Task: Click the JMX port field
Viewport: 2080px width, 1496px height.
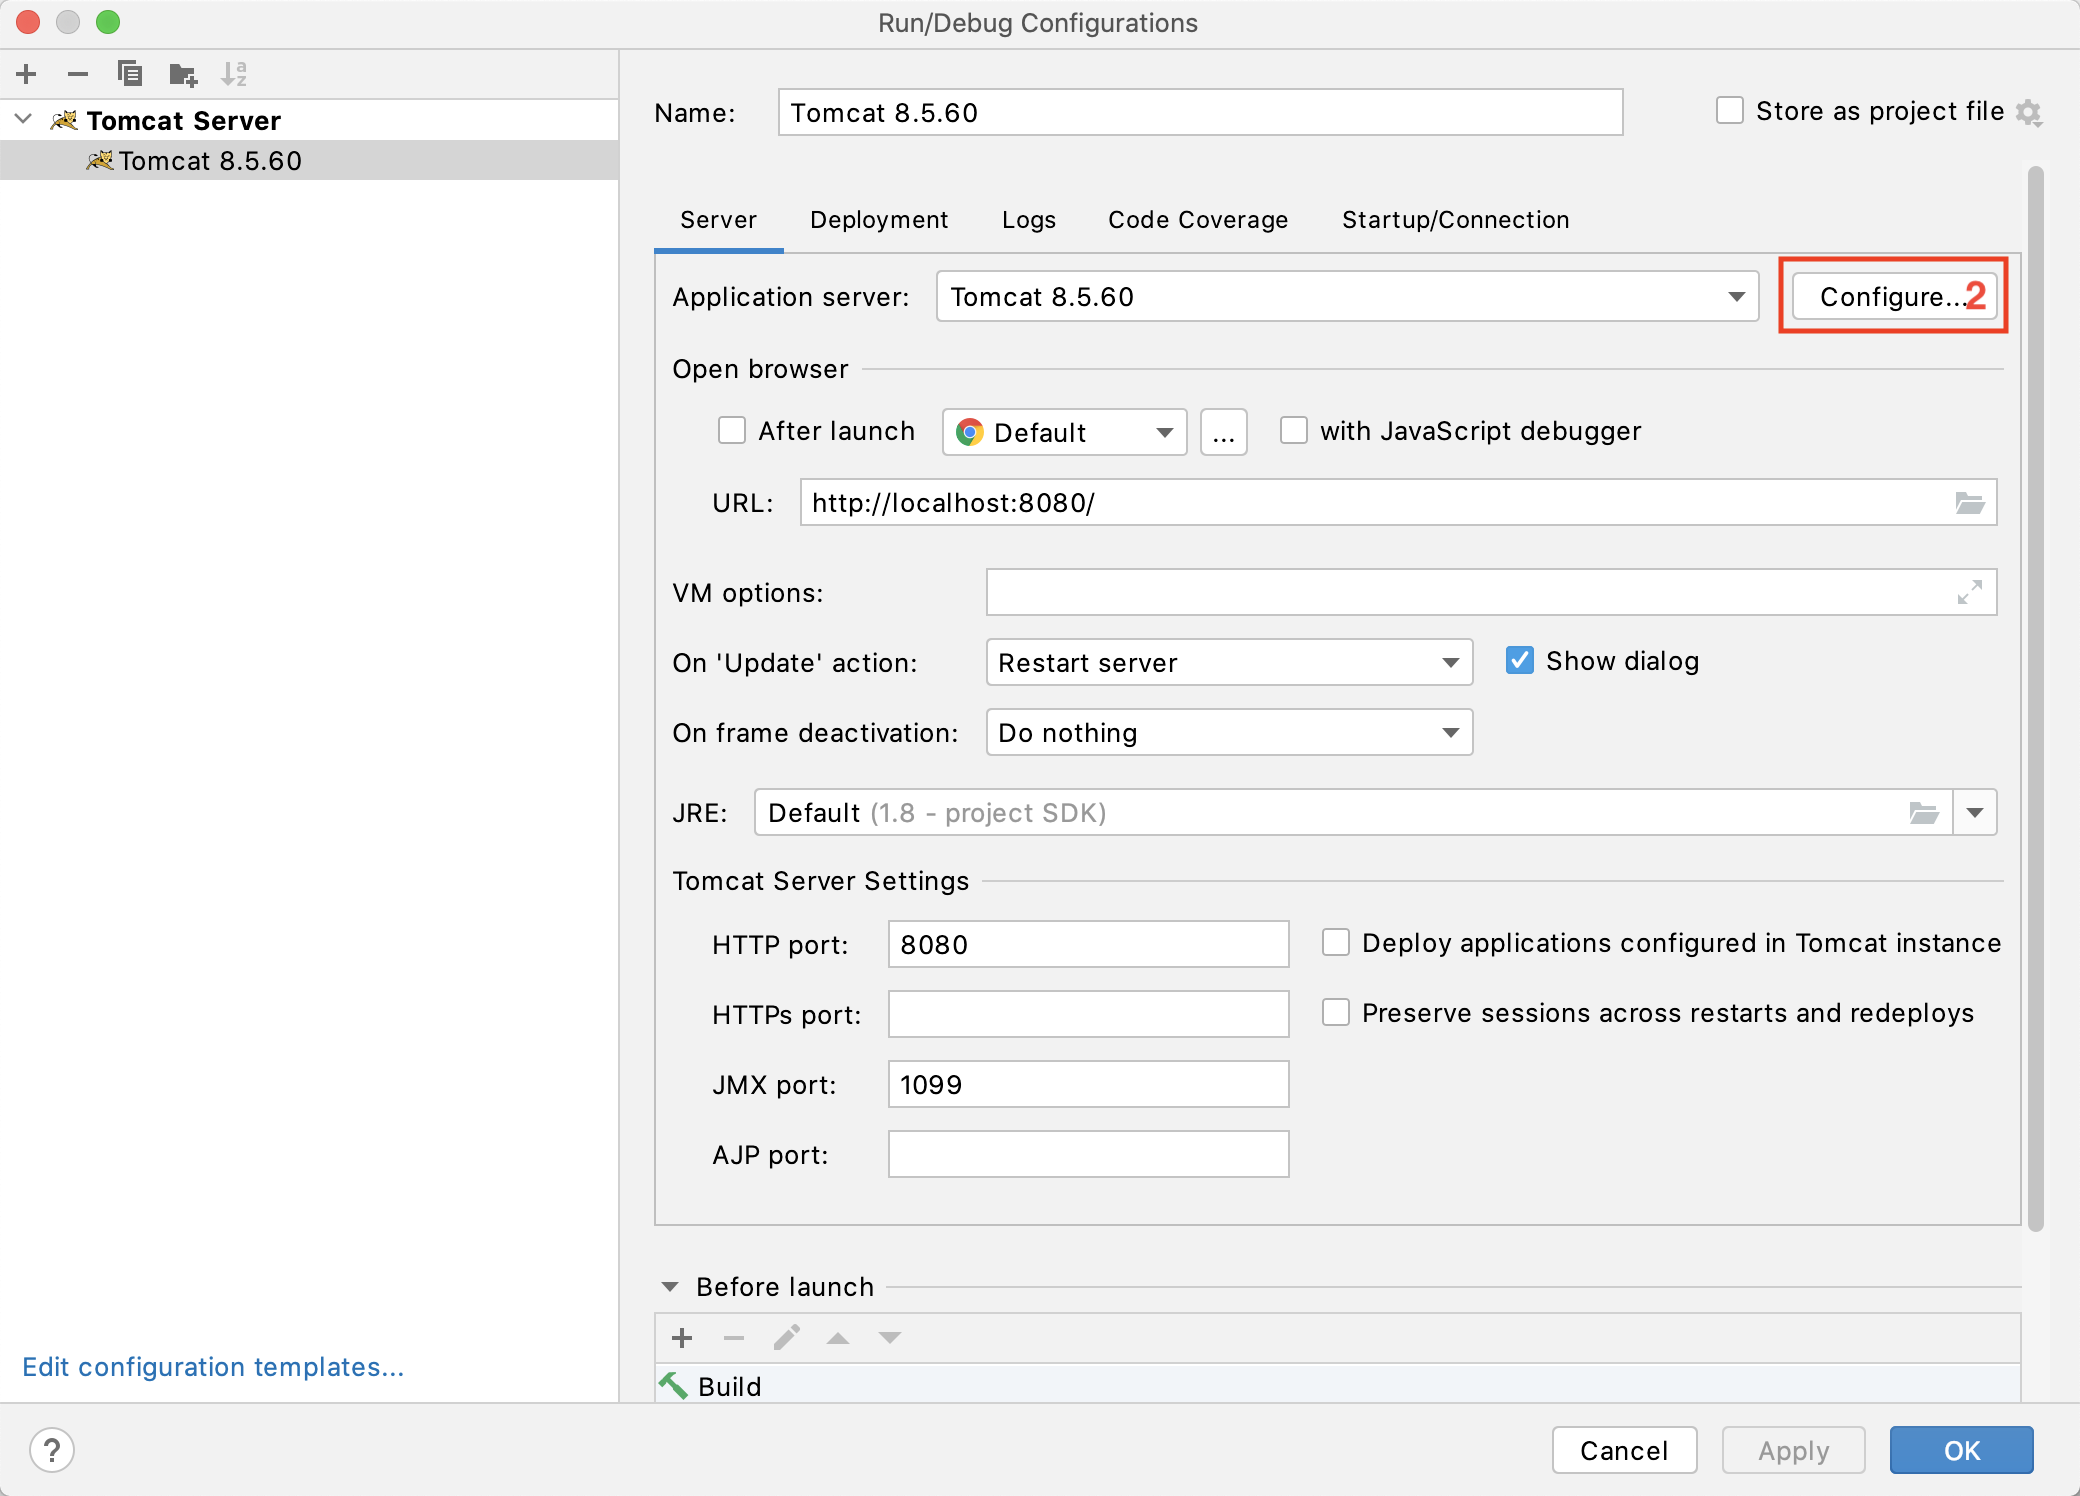Action: coord(1088,1084)
